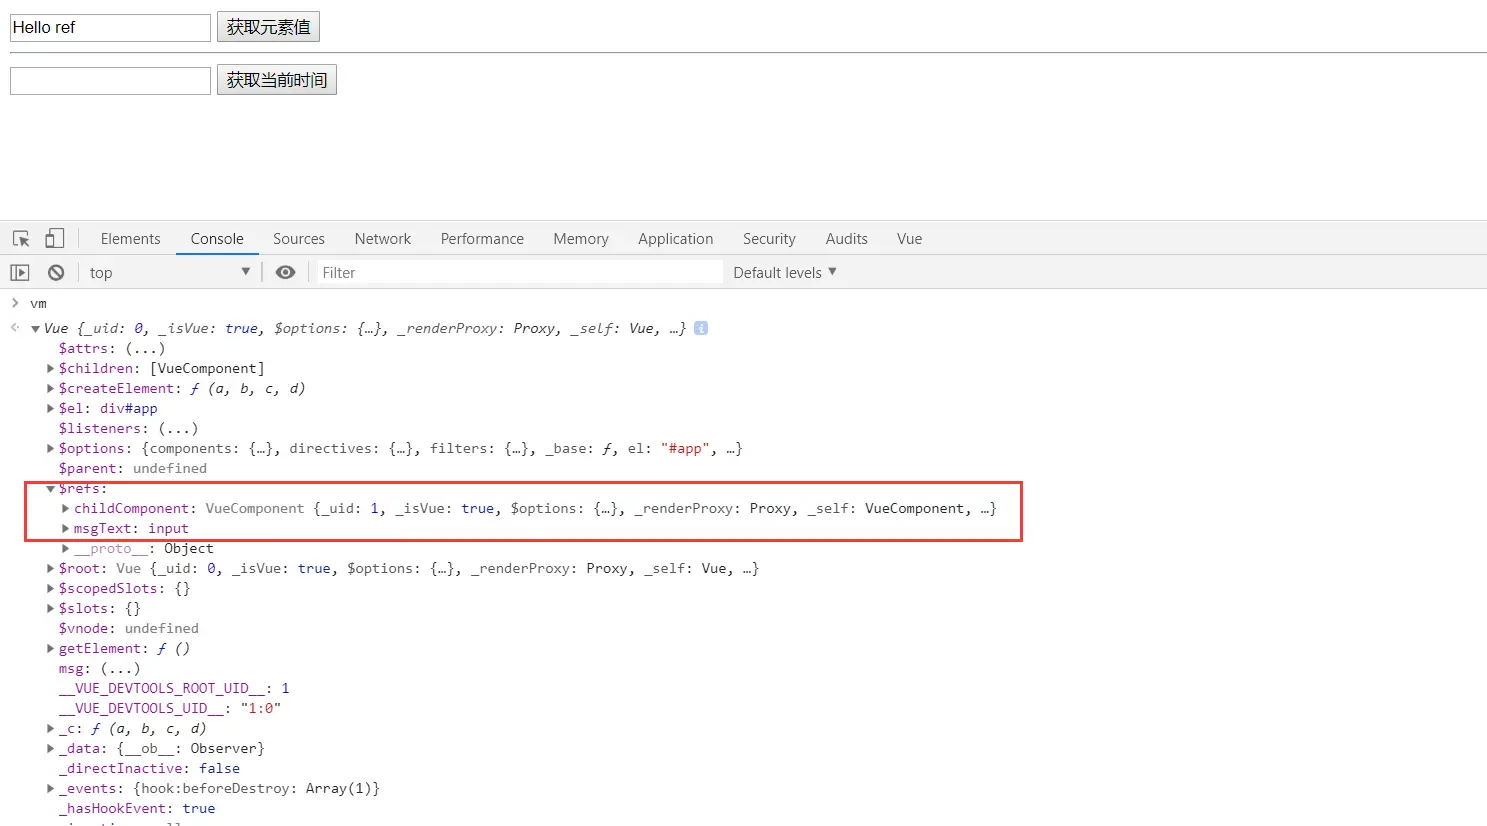Image resolution: width=1487 pixels, height=826 pixels.
Task: Expand the getElement function entry
Action: pyautogui.click(x=51, y=648)
